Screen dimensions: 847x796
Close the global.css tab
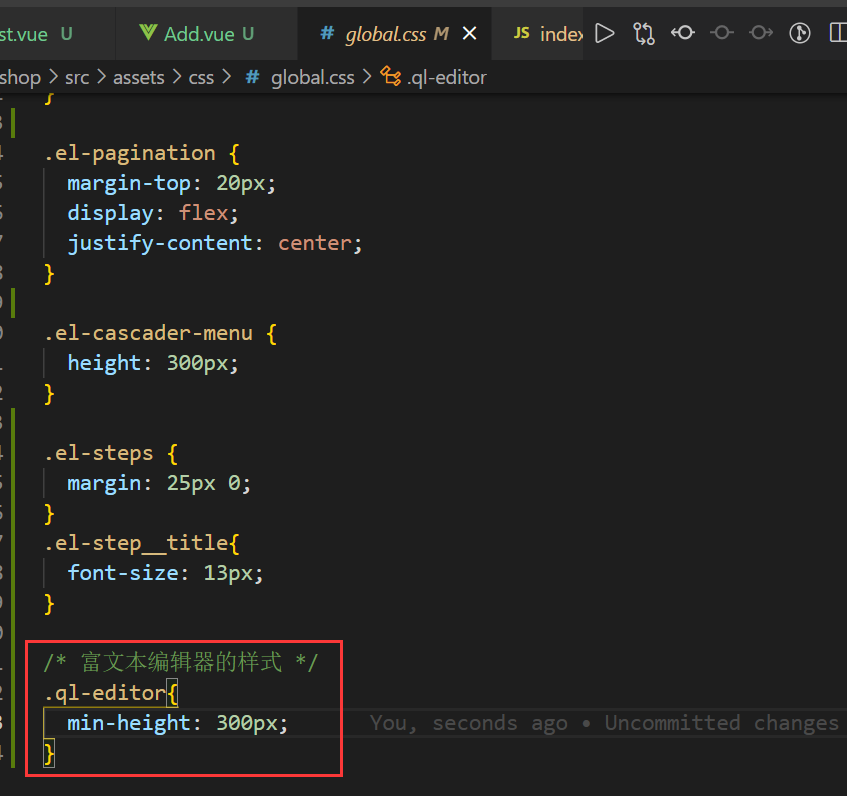tap(469, 34)
